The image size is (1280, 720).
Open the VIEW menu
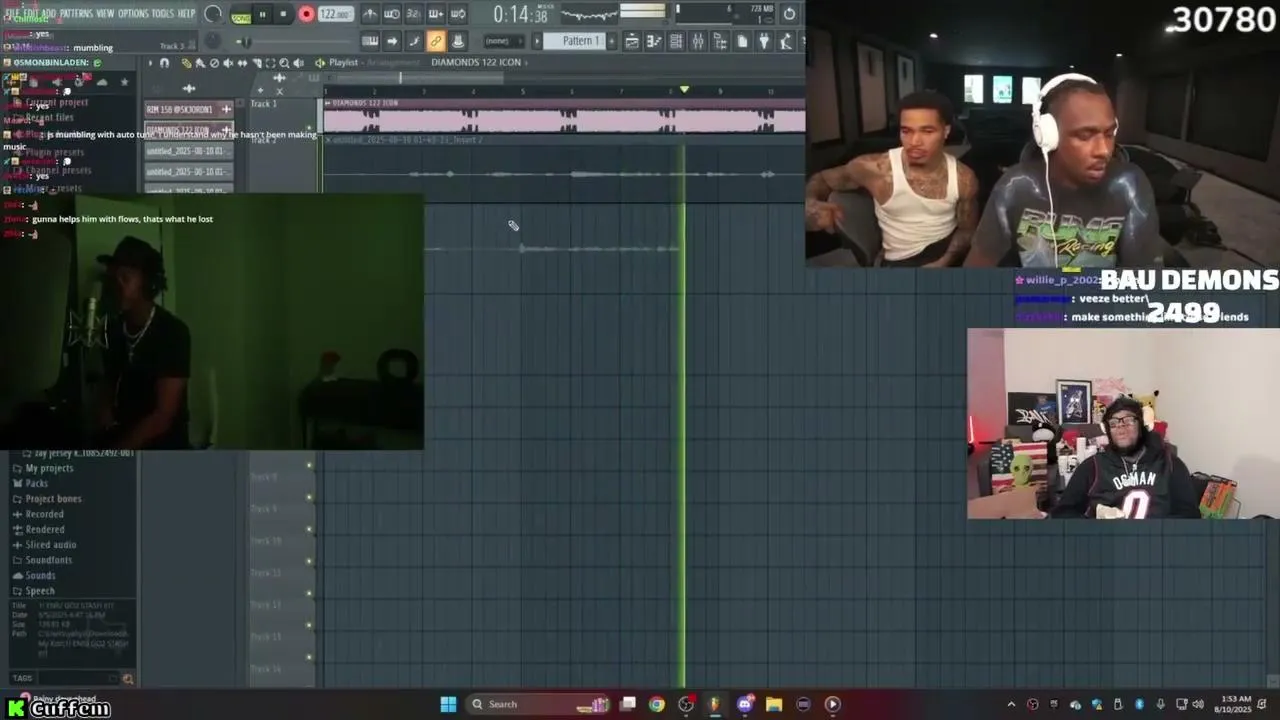[x=105, y=13]
